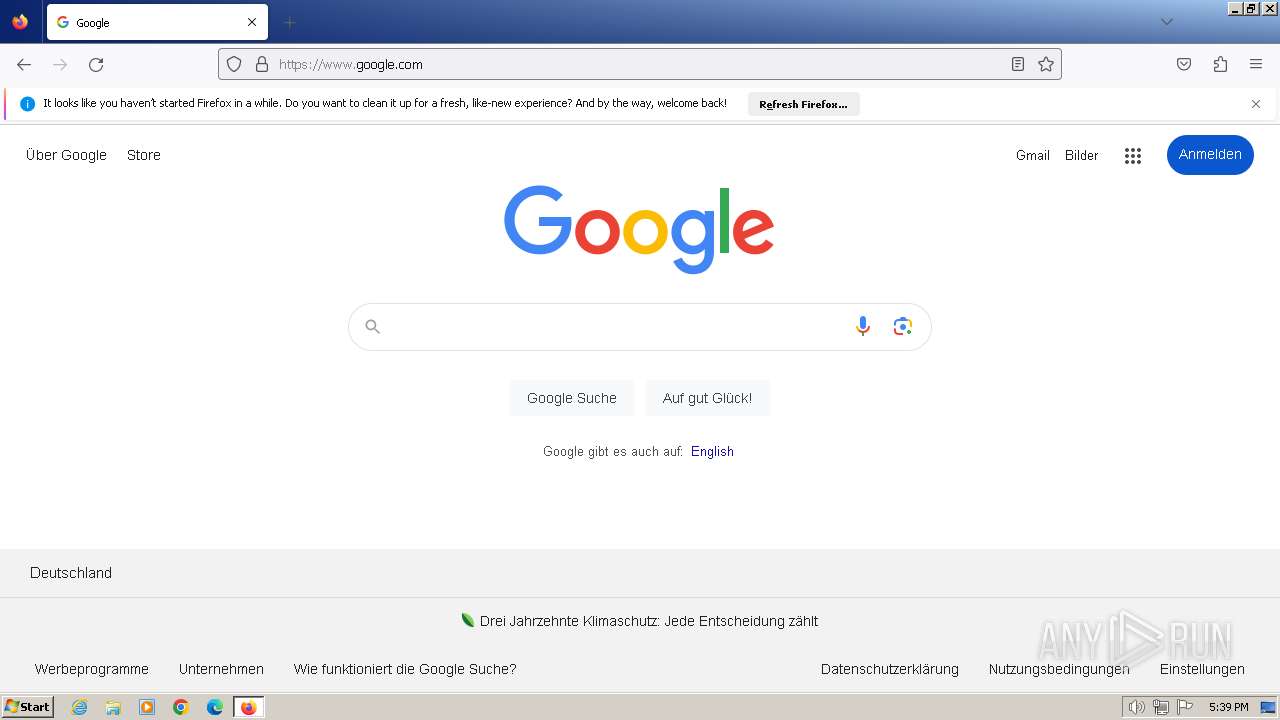
Task: Open the Klimaschutz climate message link
Action: pos(649,621)
